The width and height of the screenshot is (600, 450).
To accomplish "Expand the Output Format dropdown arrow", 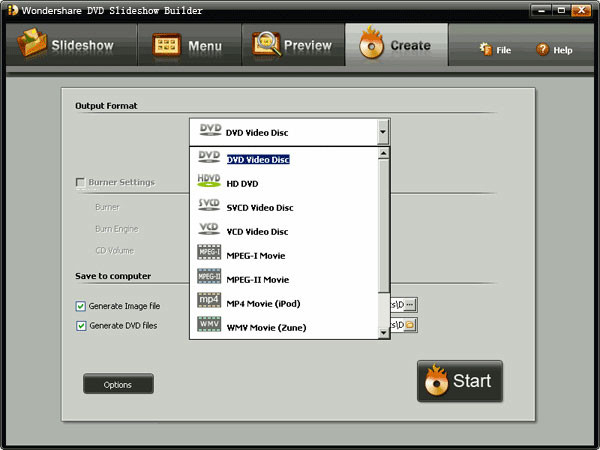I will pos(383,132).
